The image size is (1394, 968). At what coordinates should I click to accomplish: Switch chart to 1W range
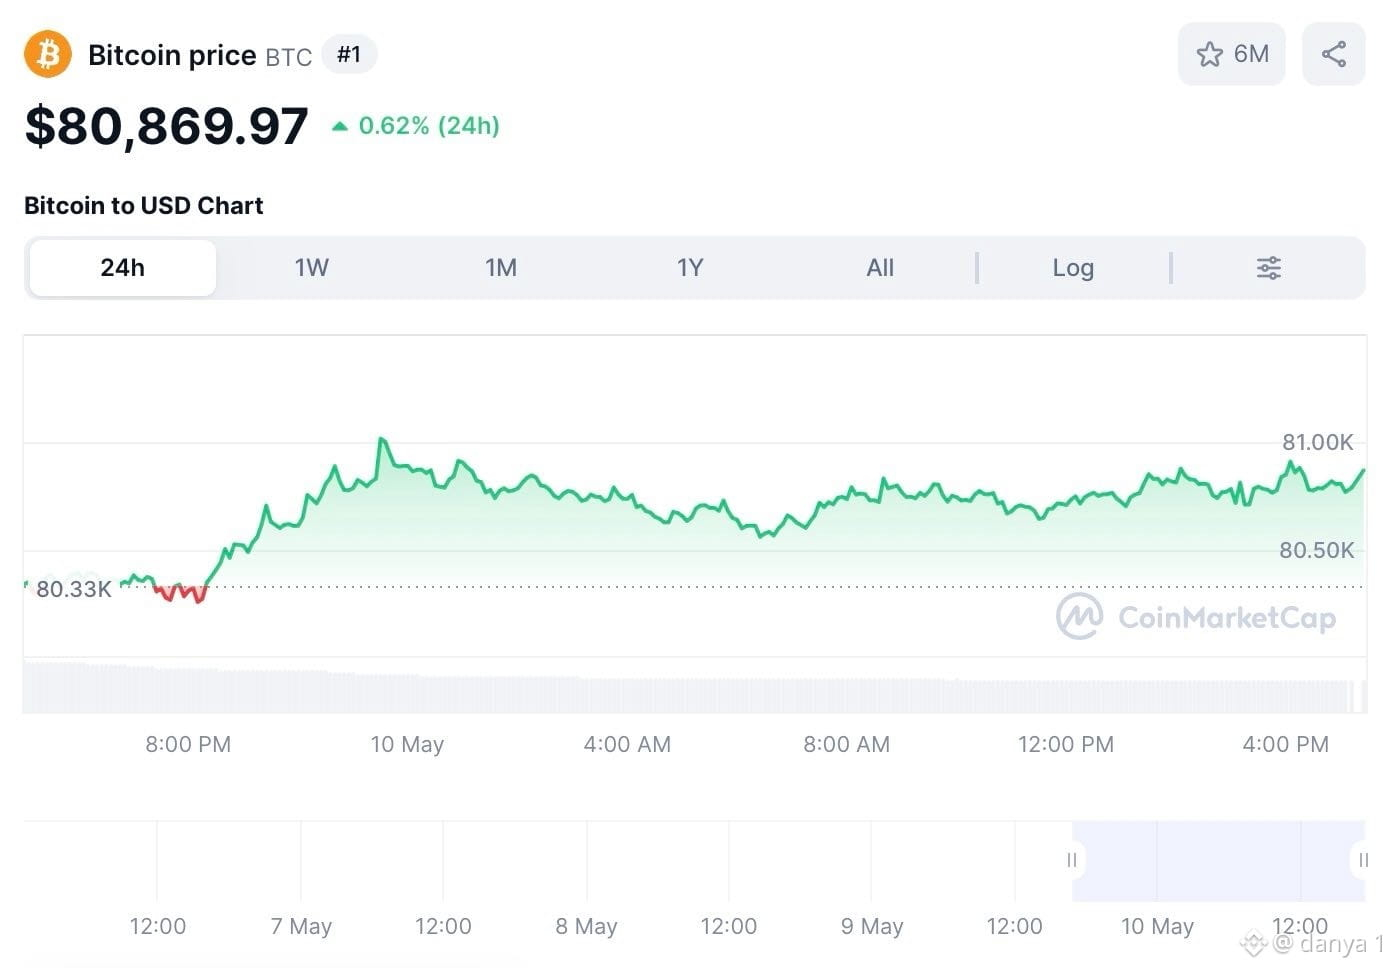coord(312,268)
